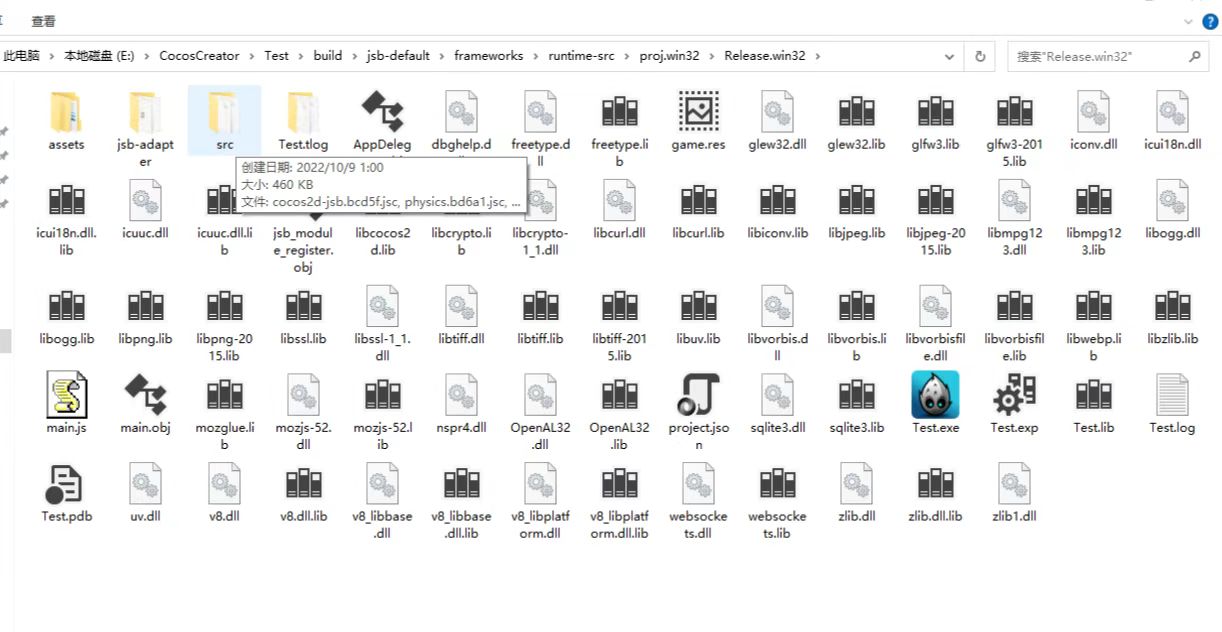
Task: Select the Test.lib library file
Action: [1094, 404]
